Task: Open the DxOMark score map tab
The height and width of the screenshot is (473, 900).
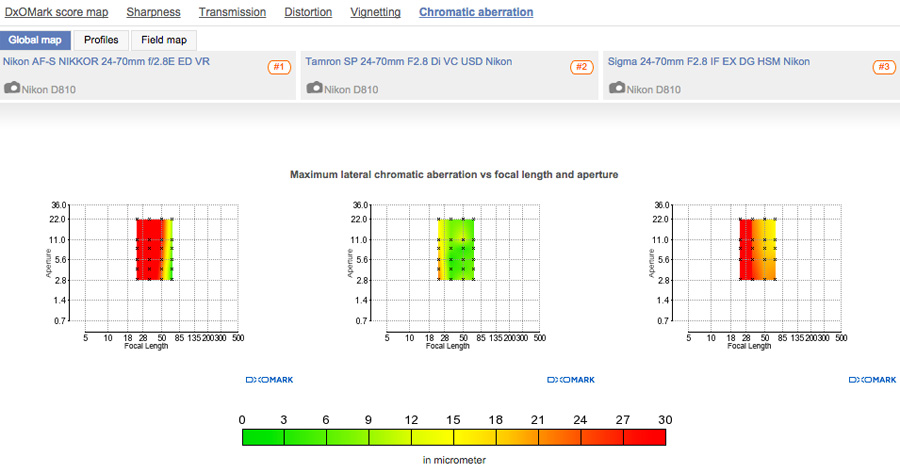Action: 56,12
